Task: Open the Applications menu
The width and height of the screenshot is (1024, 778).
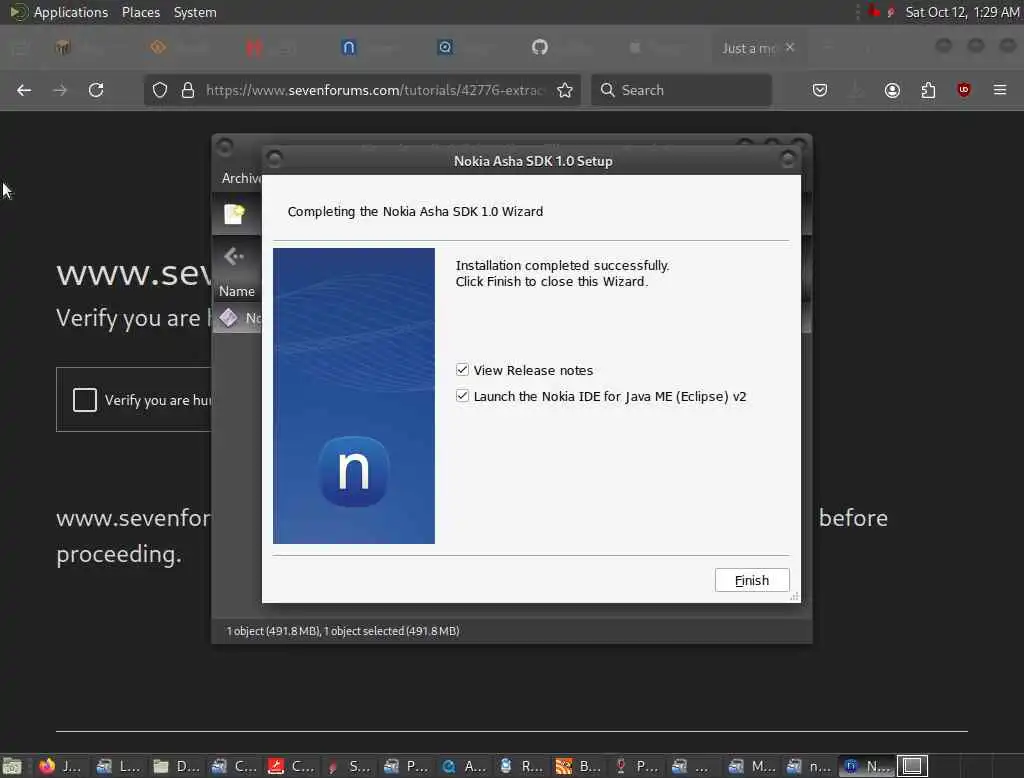Action: [x=71, y=12]
